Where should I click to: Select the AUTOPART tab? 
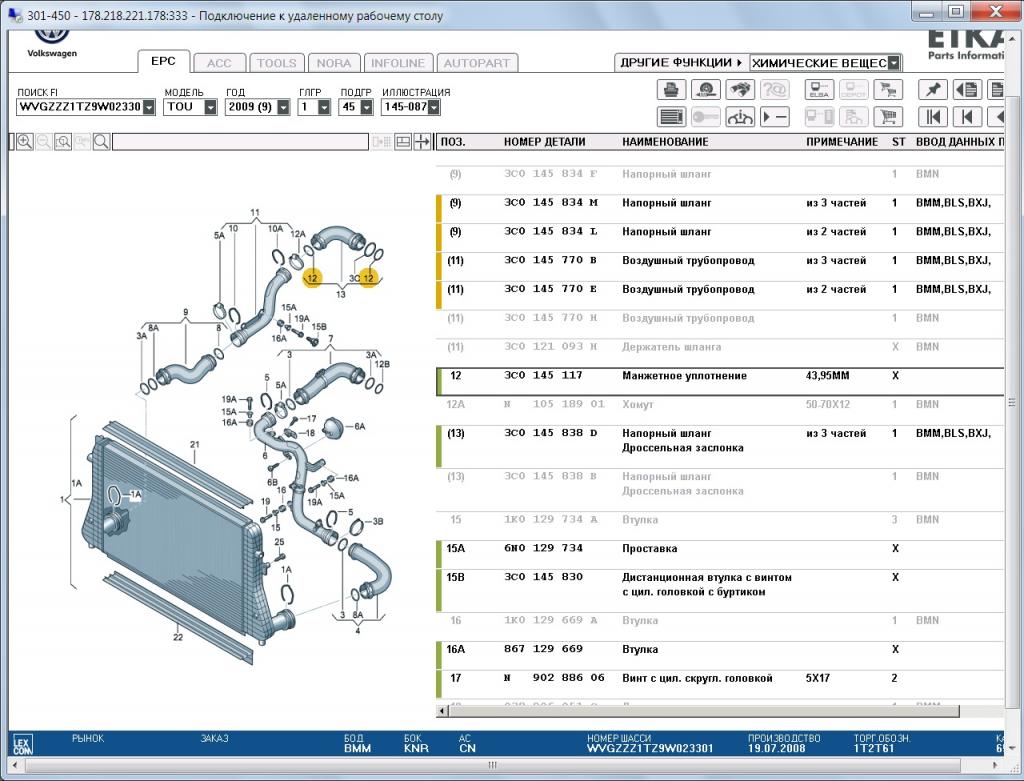(477, 63)
